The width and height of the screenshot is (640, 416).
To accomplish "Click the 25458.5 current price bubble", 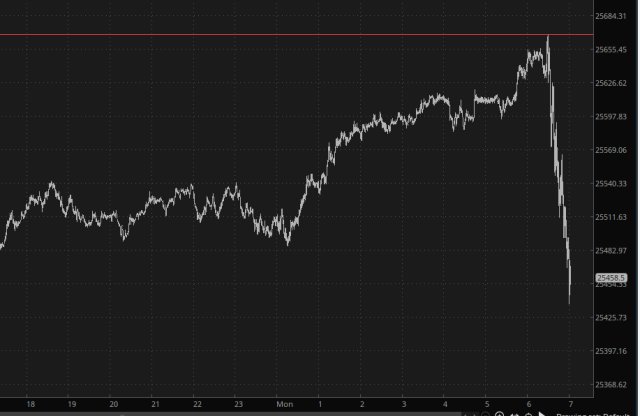I will 610,278.
